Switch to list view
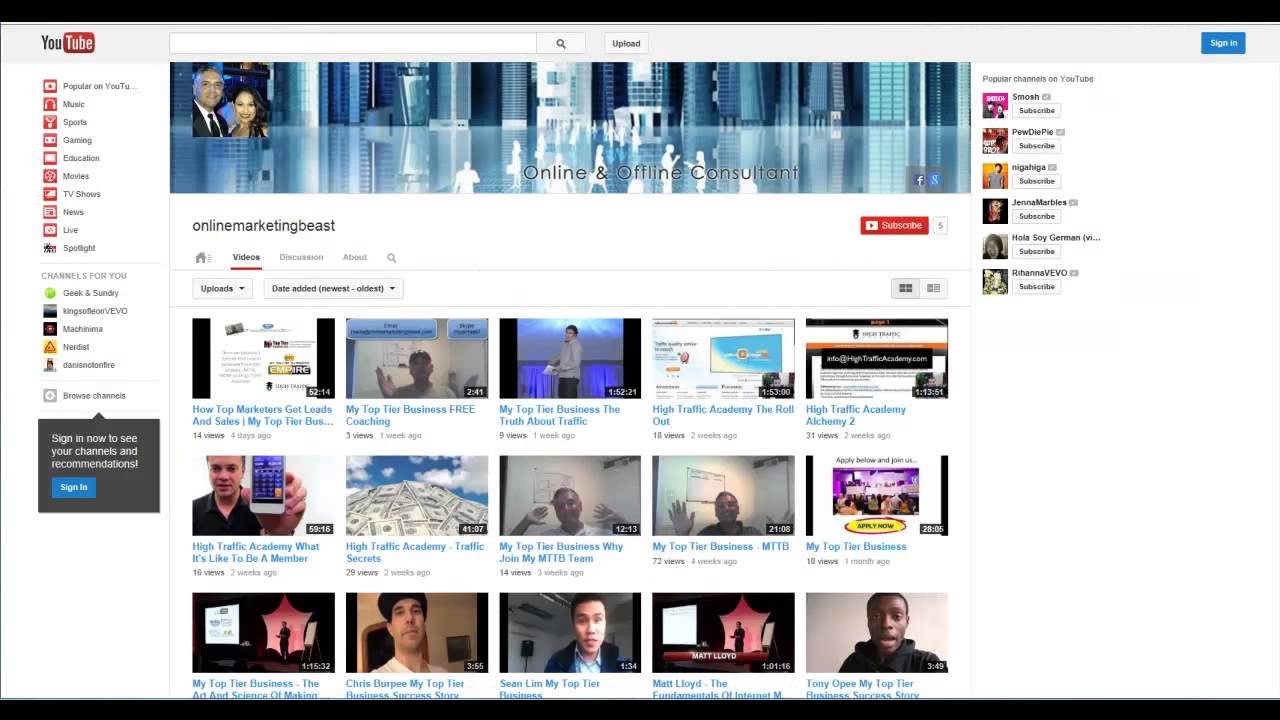1280x720 pixels. click(x=933, y=288)
